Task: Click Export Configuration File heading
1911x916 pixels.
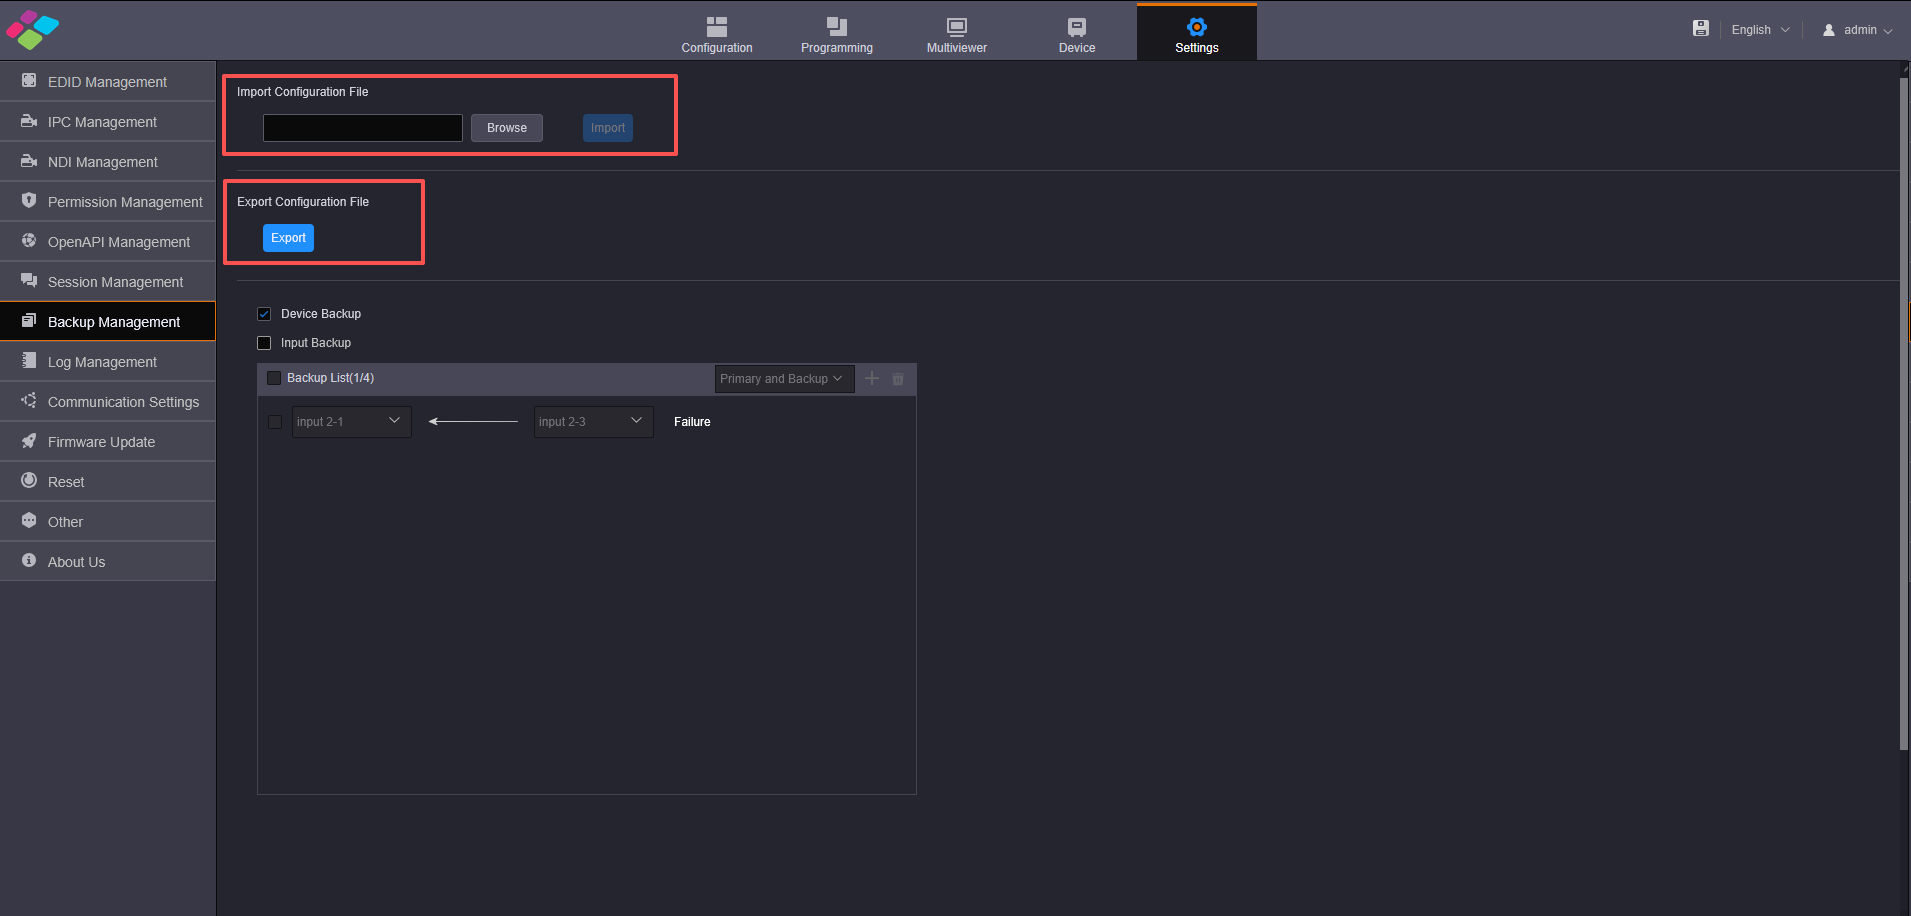Action: (x=303, y=202)
